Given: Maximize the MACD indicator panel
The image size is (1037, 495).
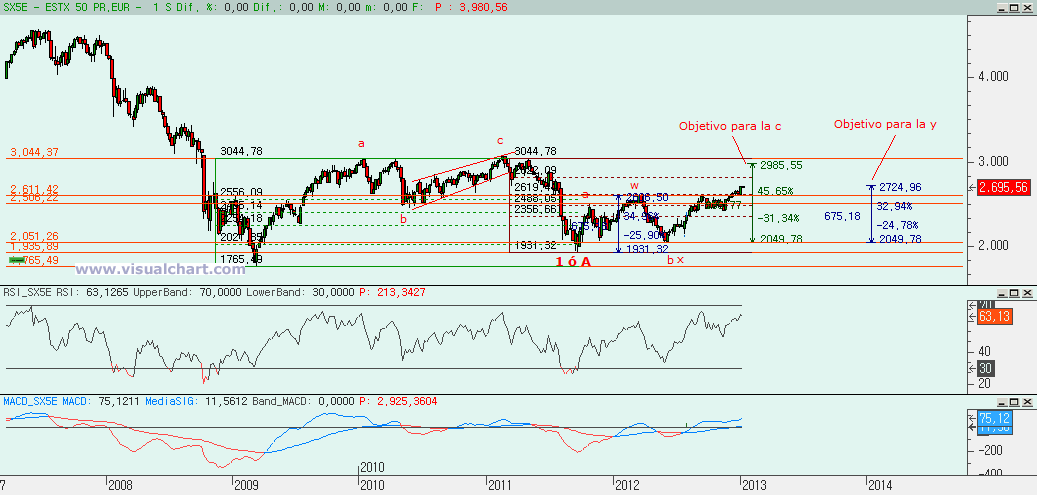Looking at the screenshot, I should (x=1014, y=402).
